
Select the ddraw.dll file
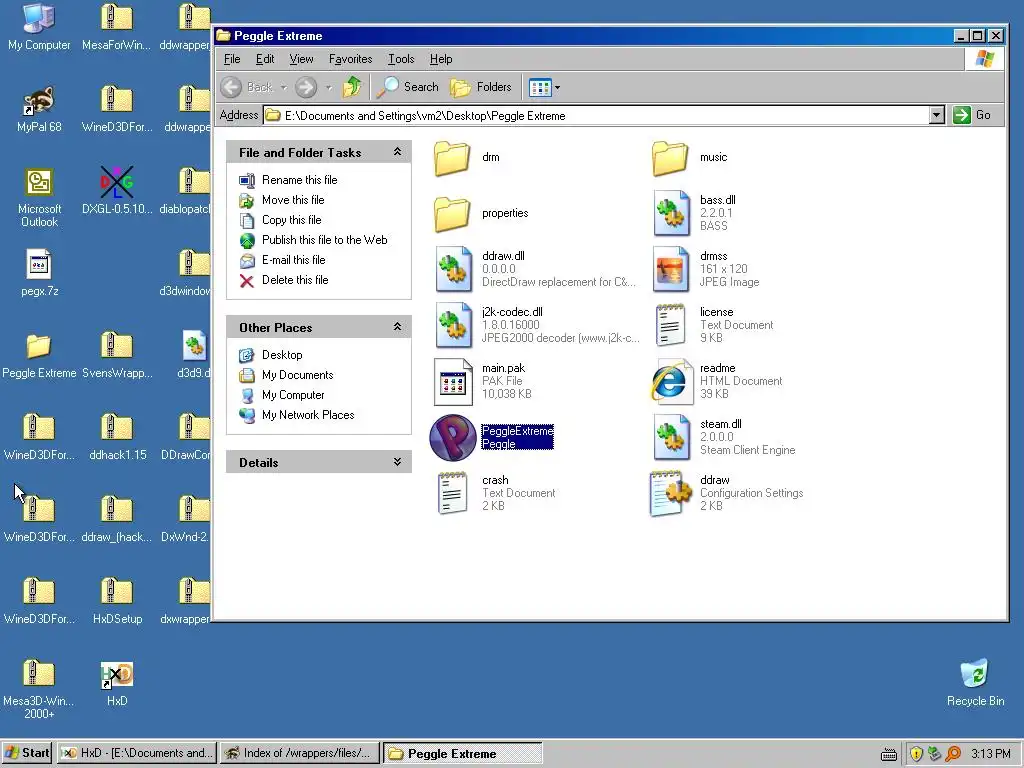454,269
